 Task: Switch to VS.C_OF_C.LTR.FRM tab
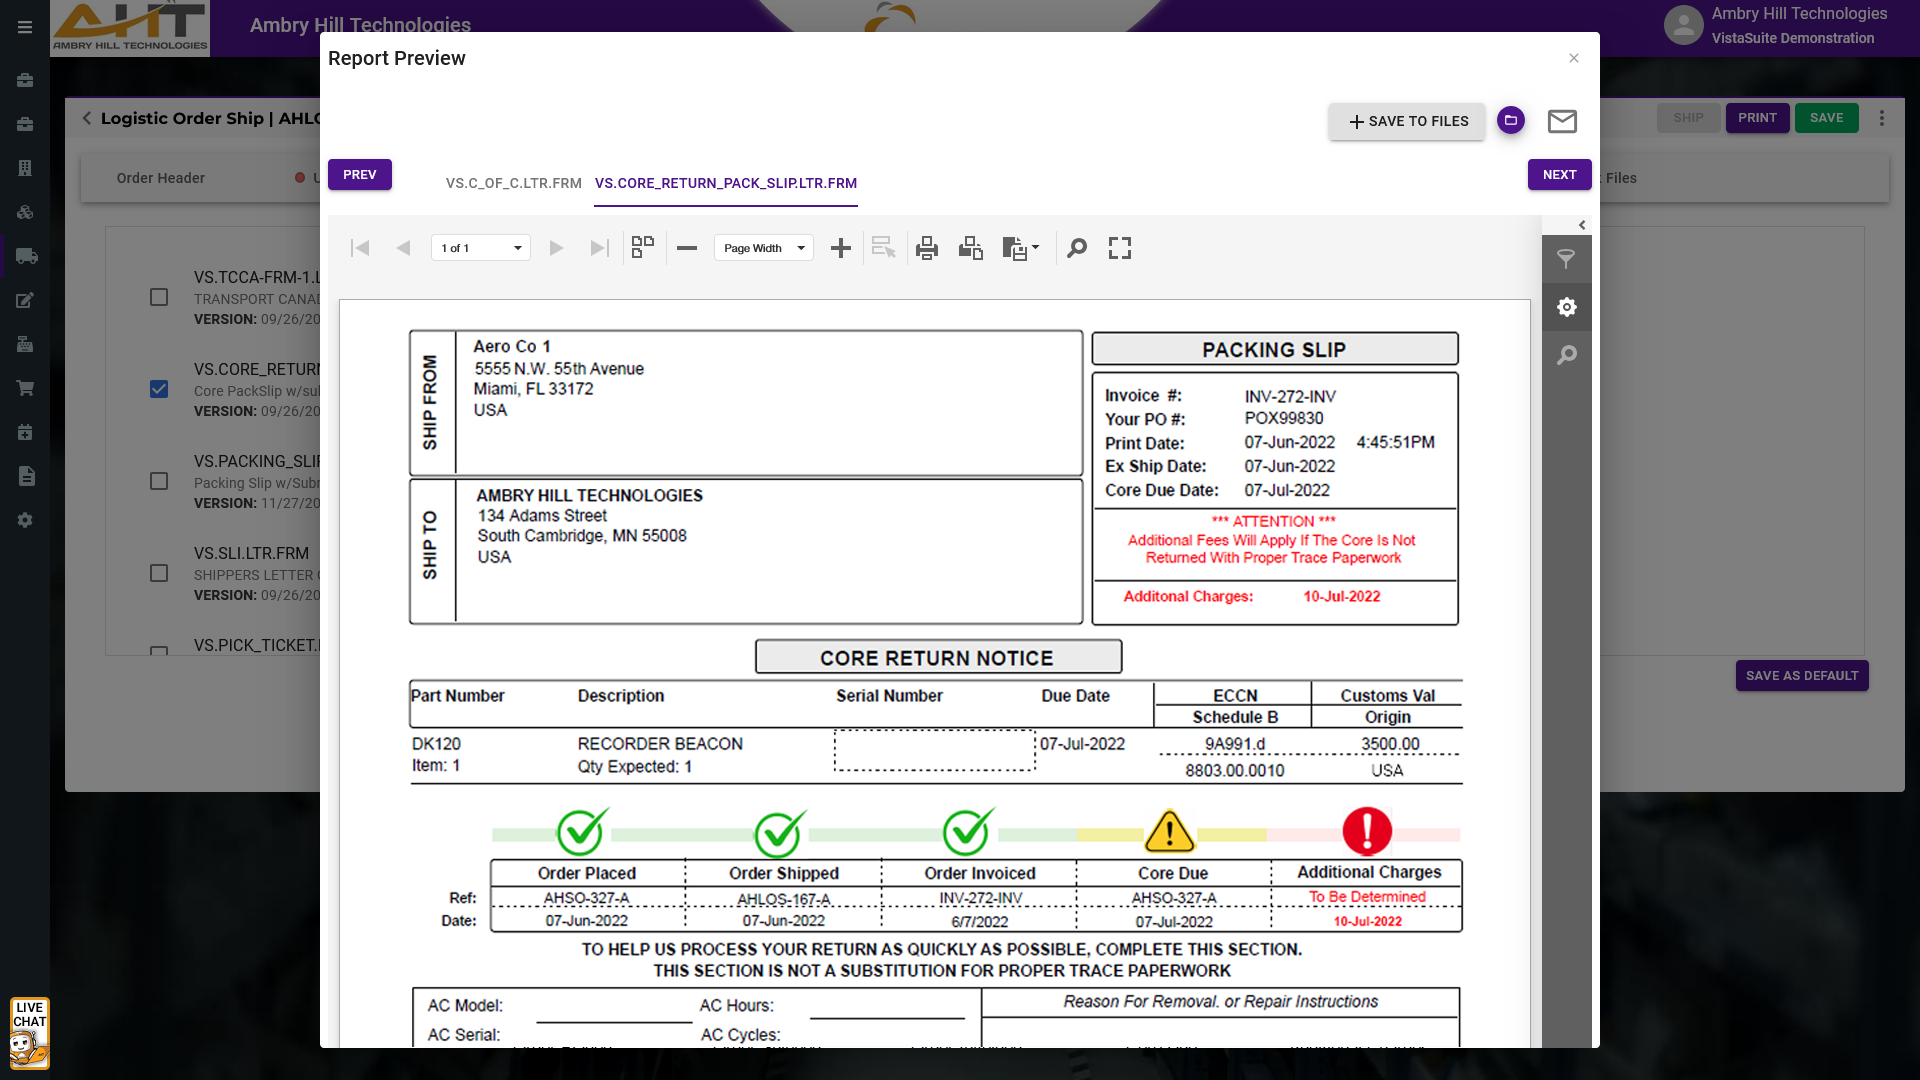tap(513, 183)
